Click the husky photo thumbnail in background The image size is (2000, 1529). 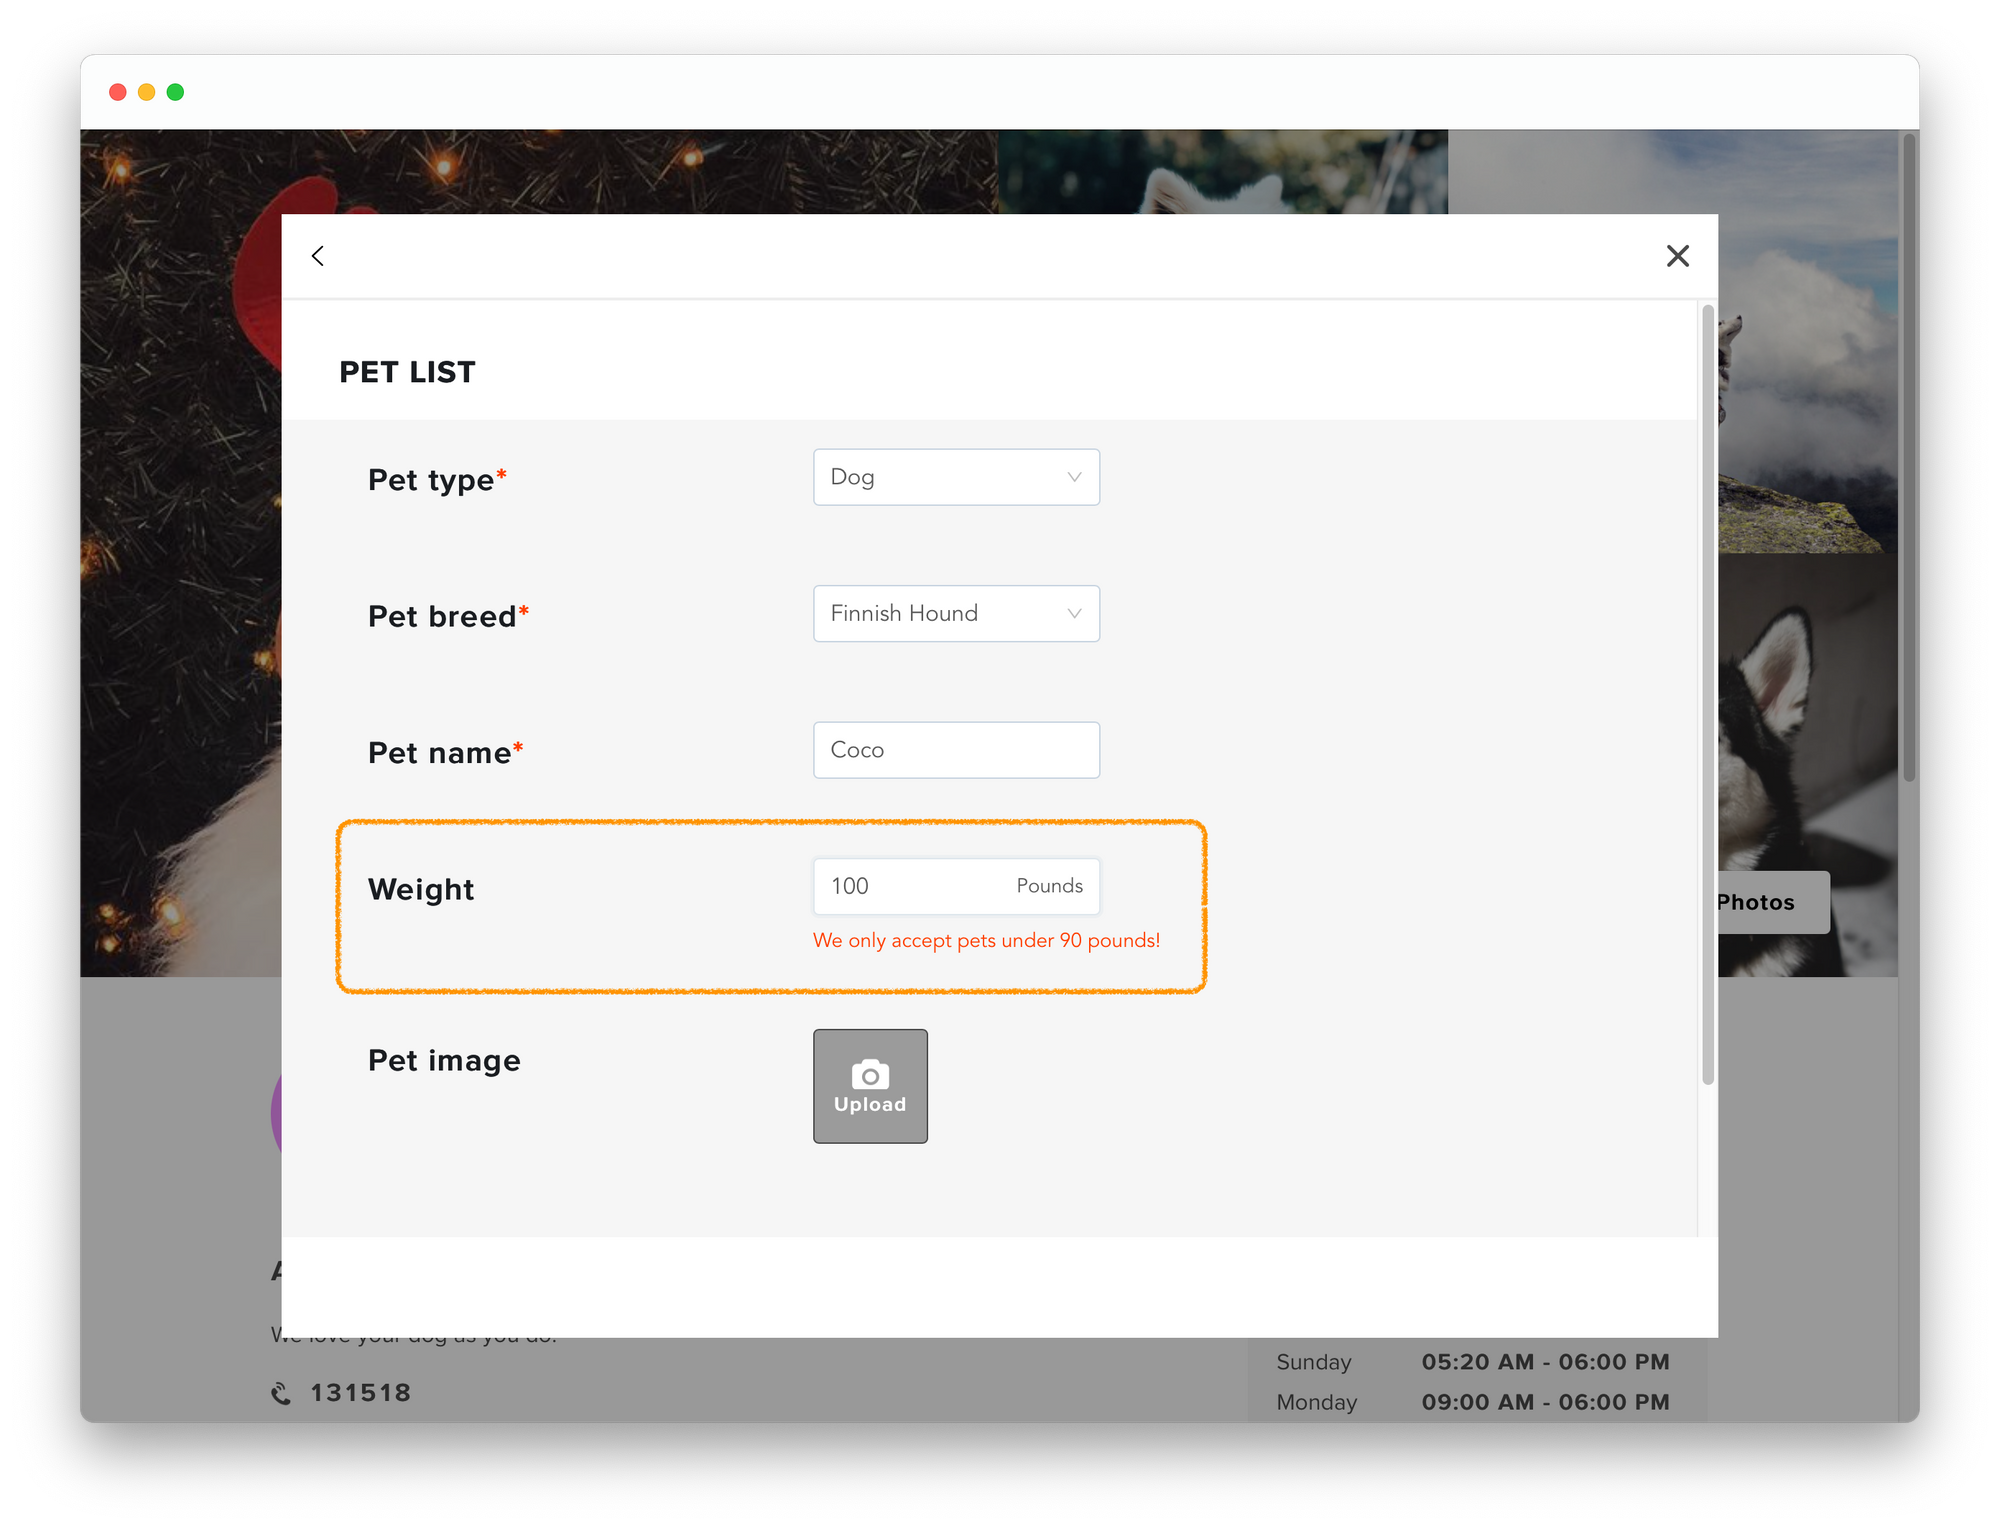[x=1808, y=765]
